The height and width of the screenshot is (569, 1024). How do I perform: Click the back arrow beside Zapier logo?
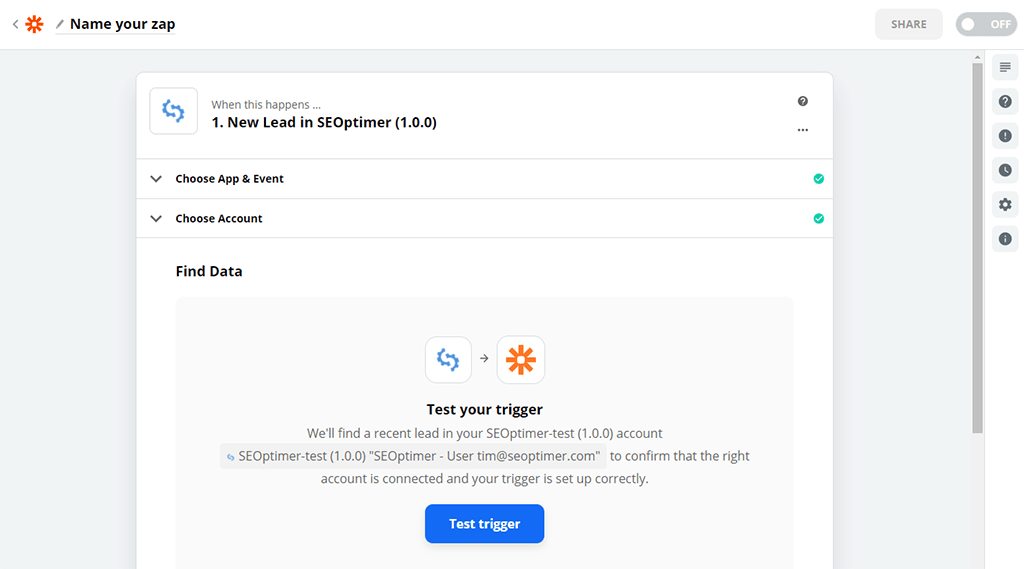pyautogui.click(x=15, y=24)
